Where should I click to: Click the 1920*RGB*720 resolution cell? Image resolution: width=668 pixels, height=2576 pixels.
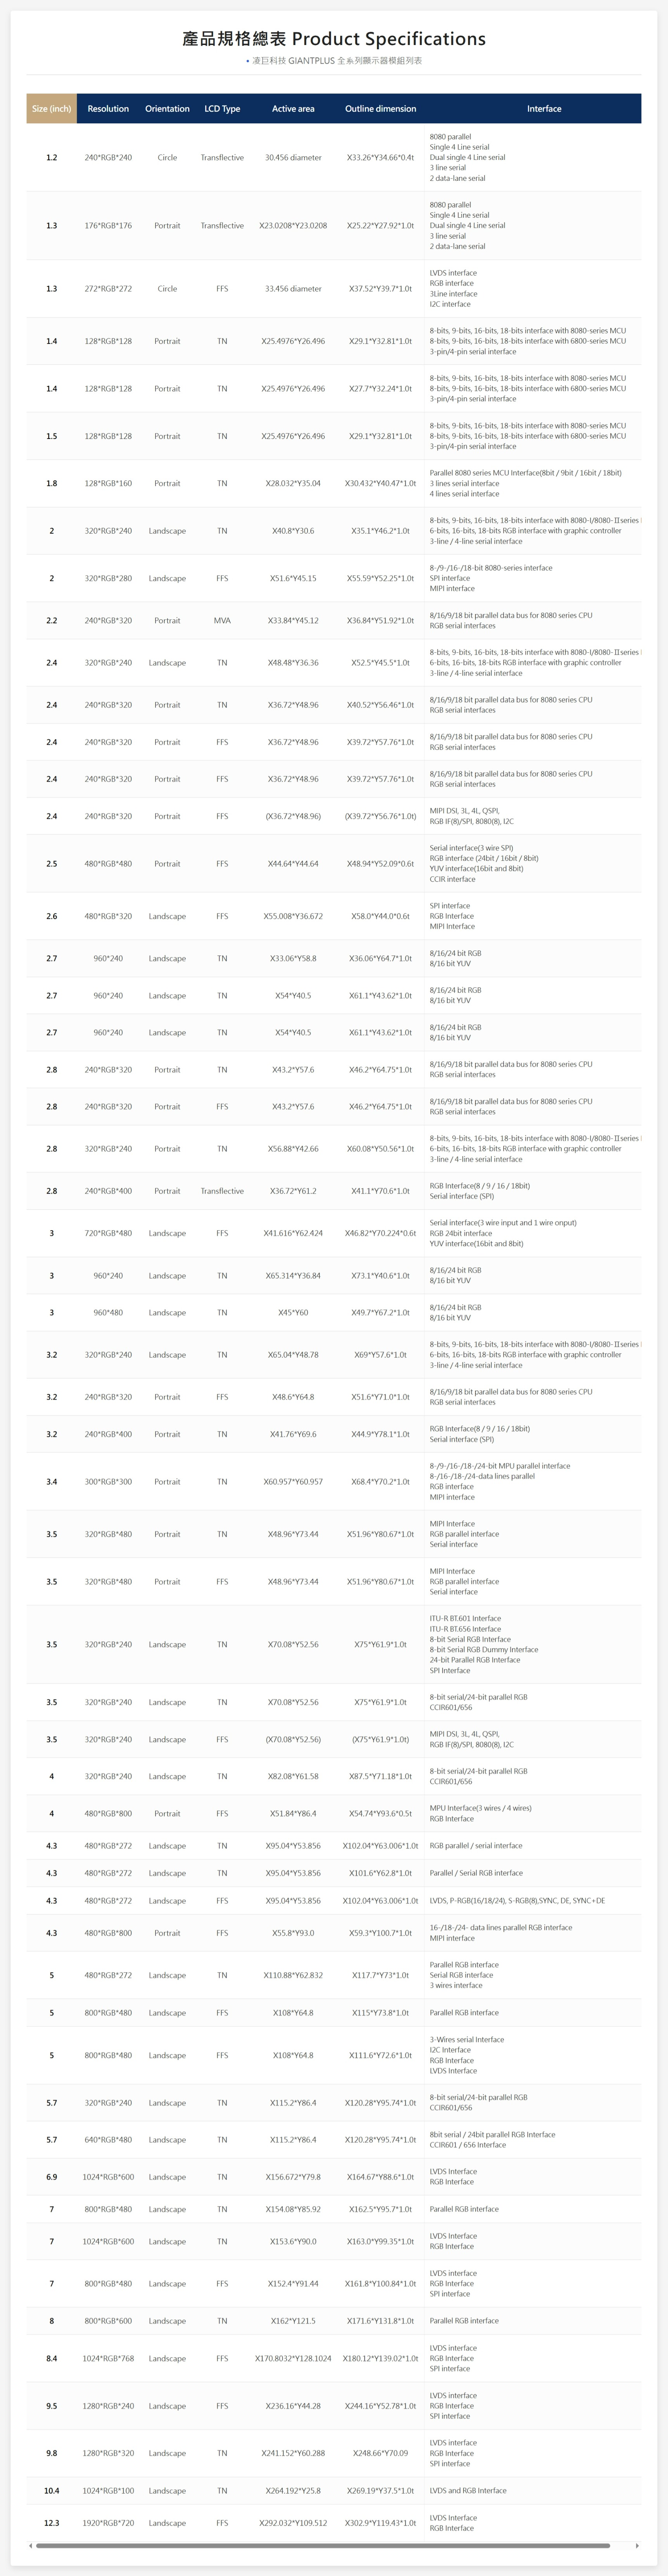[108, 2523]
